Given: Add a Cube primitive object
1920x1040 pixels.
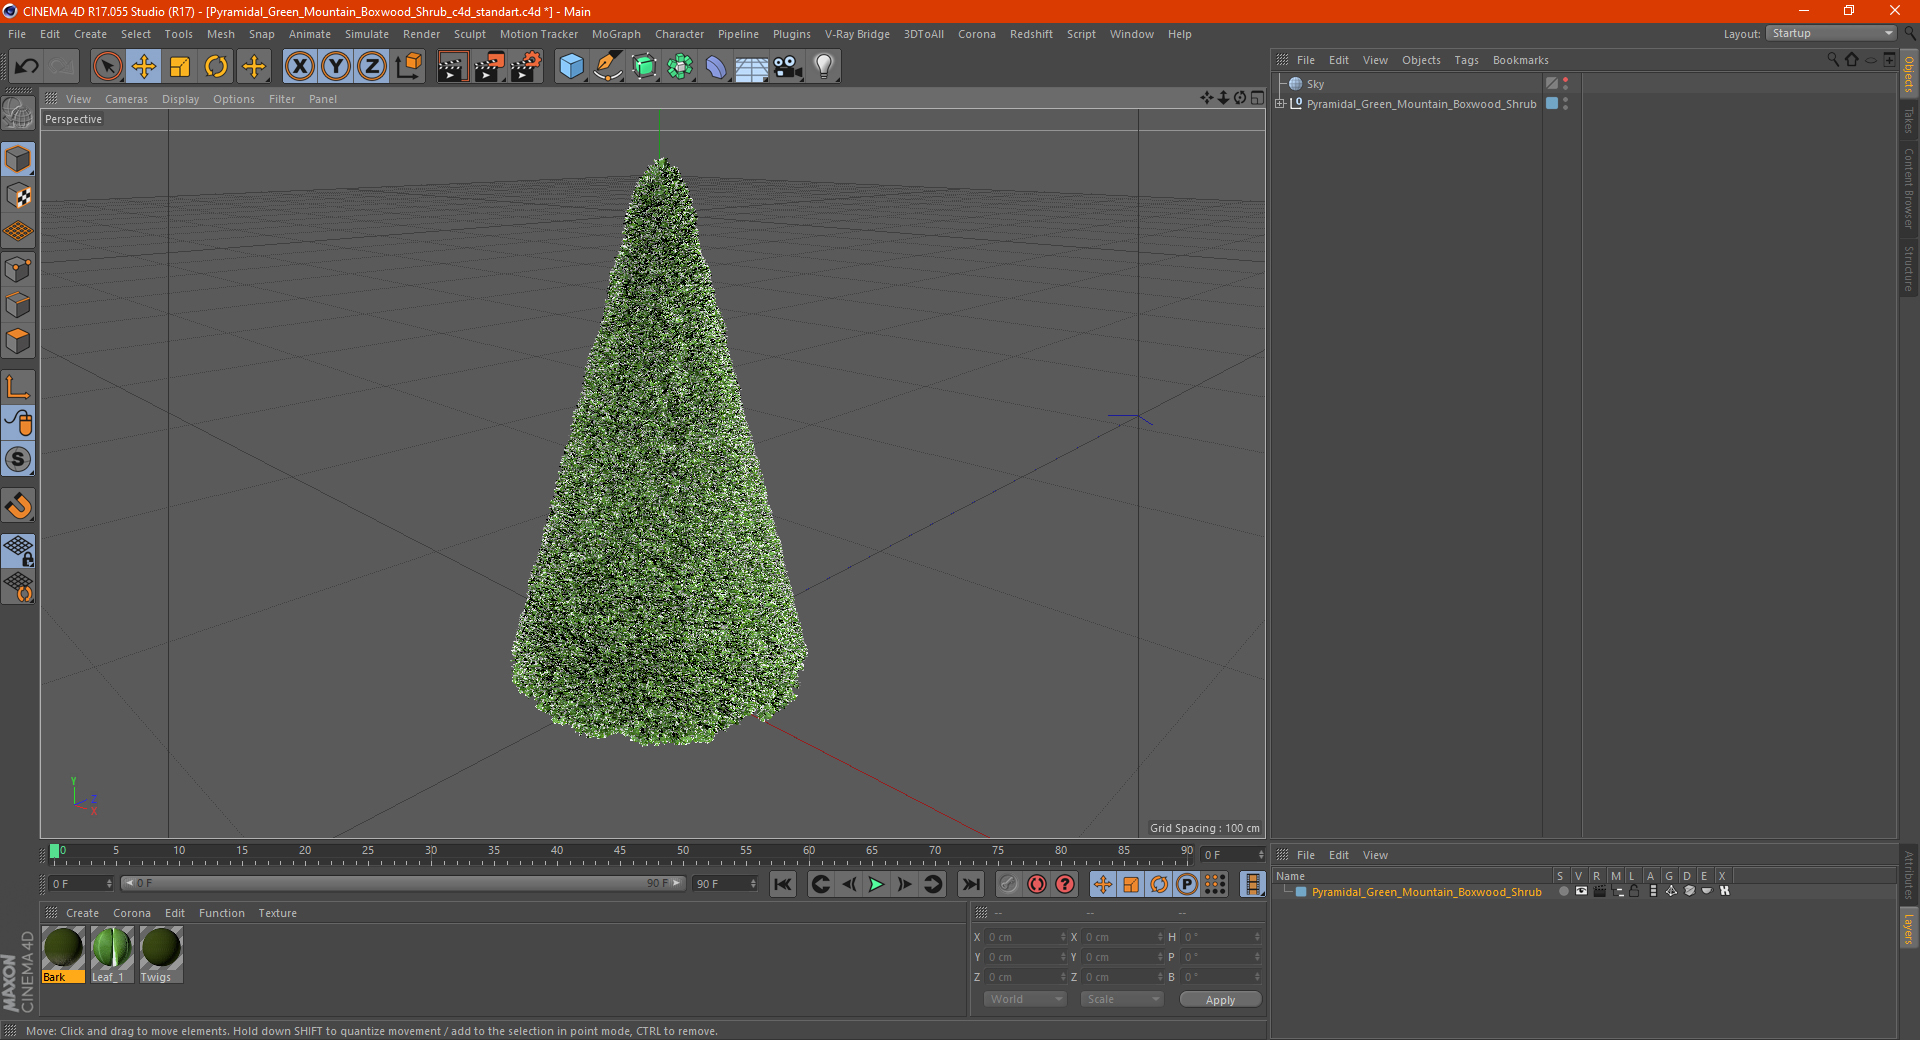Looking at the screenshot, I should pyautogui.click(x=571, y=67).
